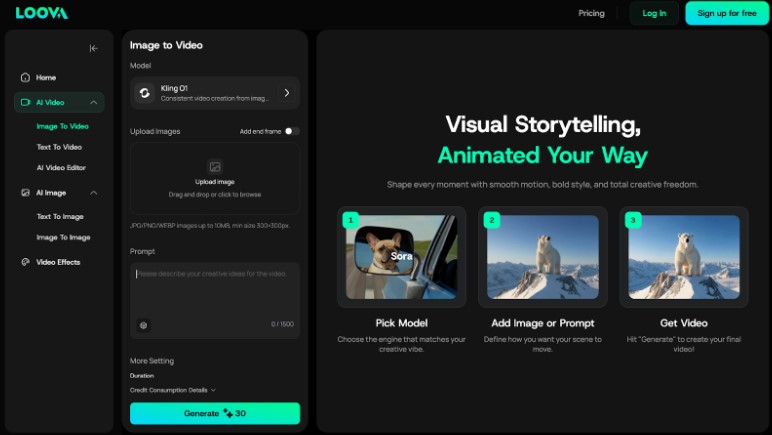
Task: Click the LOOVA logo
Action: point(42,13)
